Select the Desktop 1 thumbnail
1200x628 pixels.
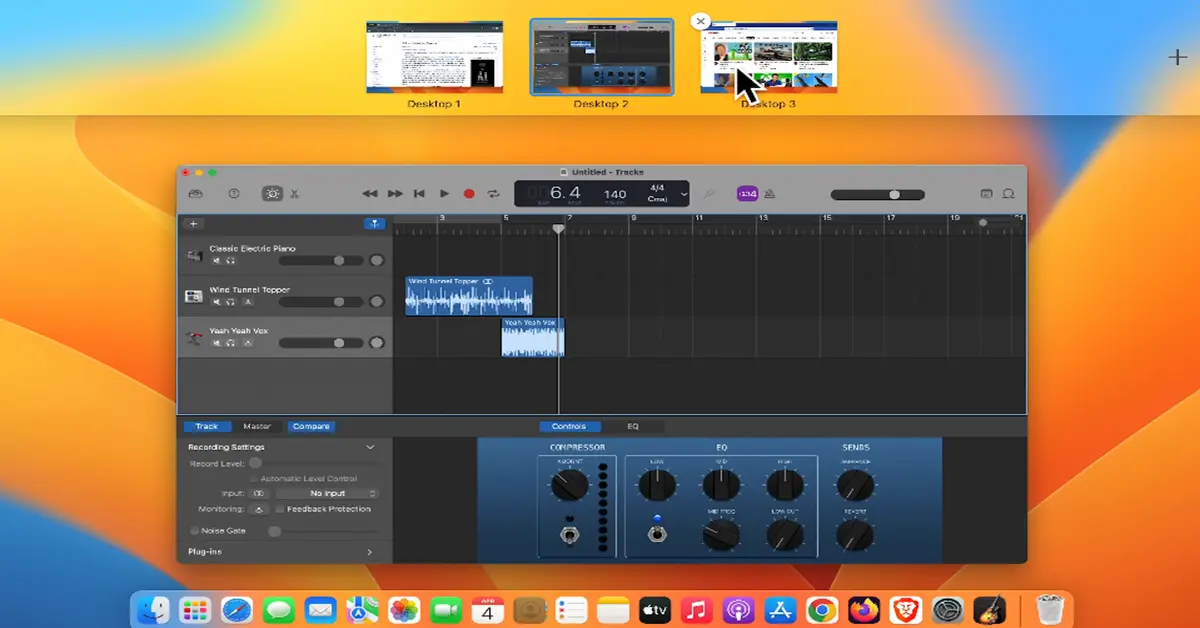434,56
